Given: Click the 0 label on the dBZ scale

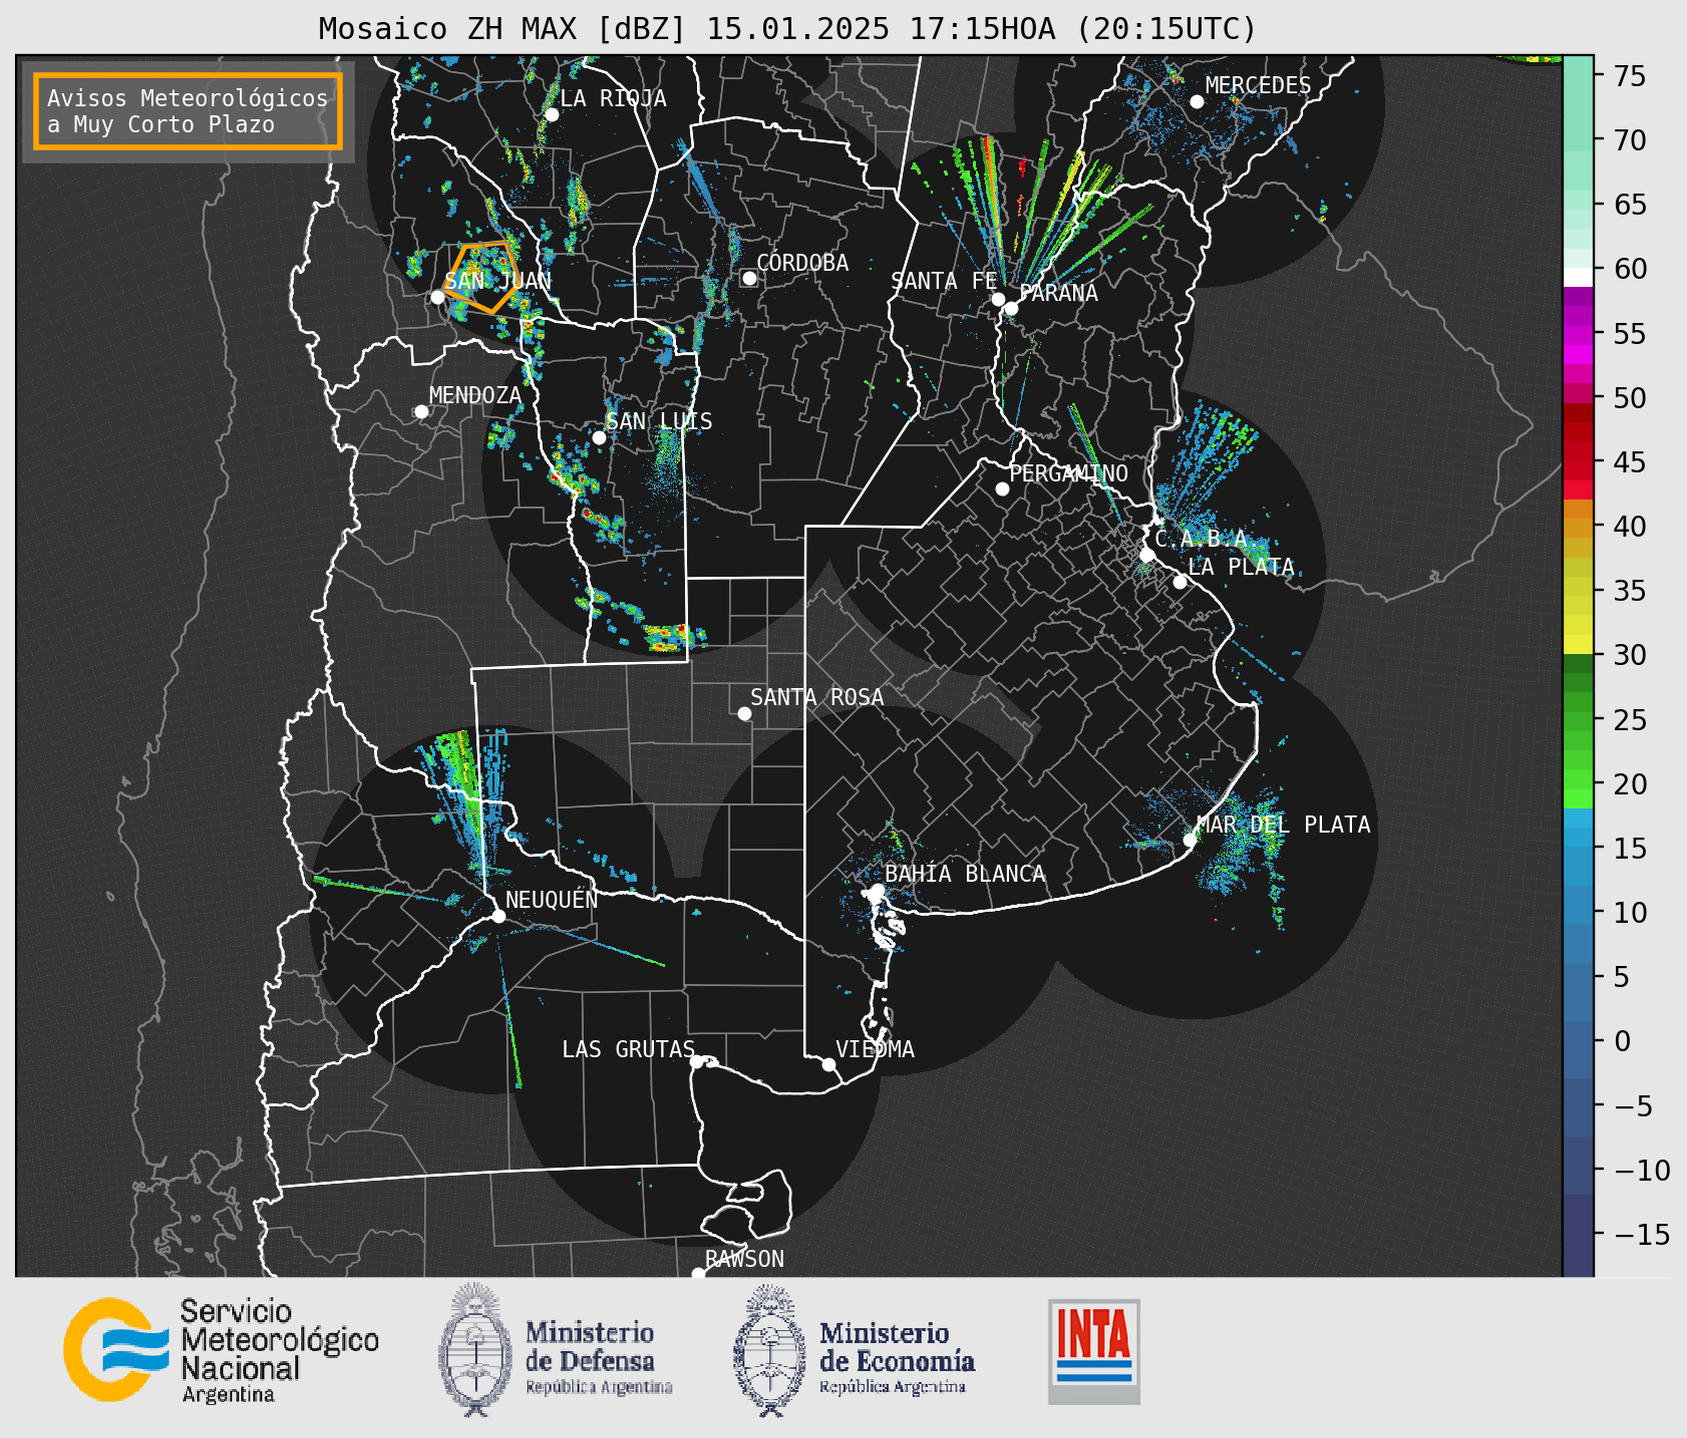Looking at the screenshot, I should click(x=1620, y=1041).
